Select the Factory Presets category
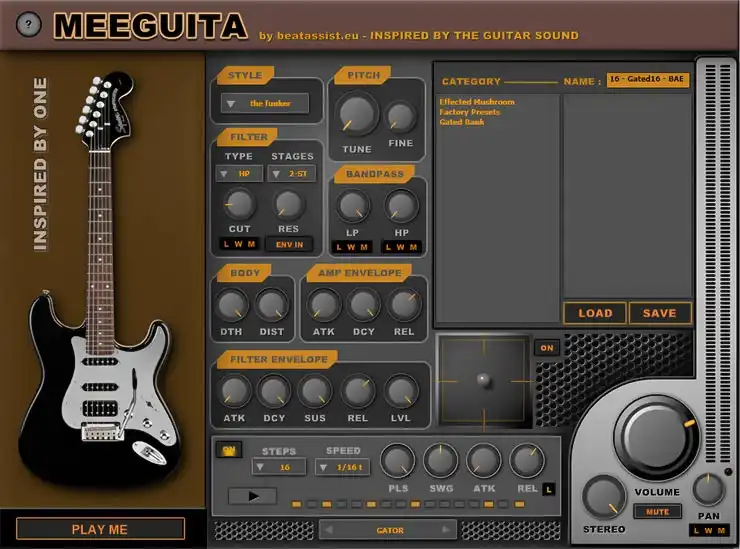This screenshot has width=740, height=549. click(x=469, y=112)
